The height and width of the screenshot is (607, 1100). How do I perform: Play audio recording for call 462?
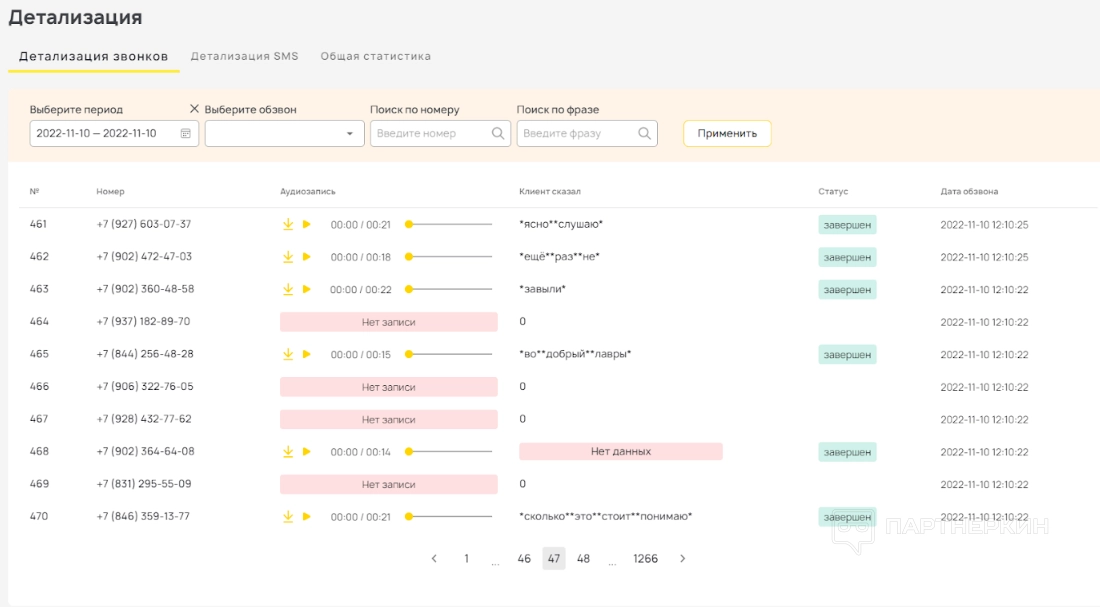click(x=307, y=257)
